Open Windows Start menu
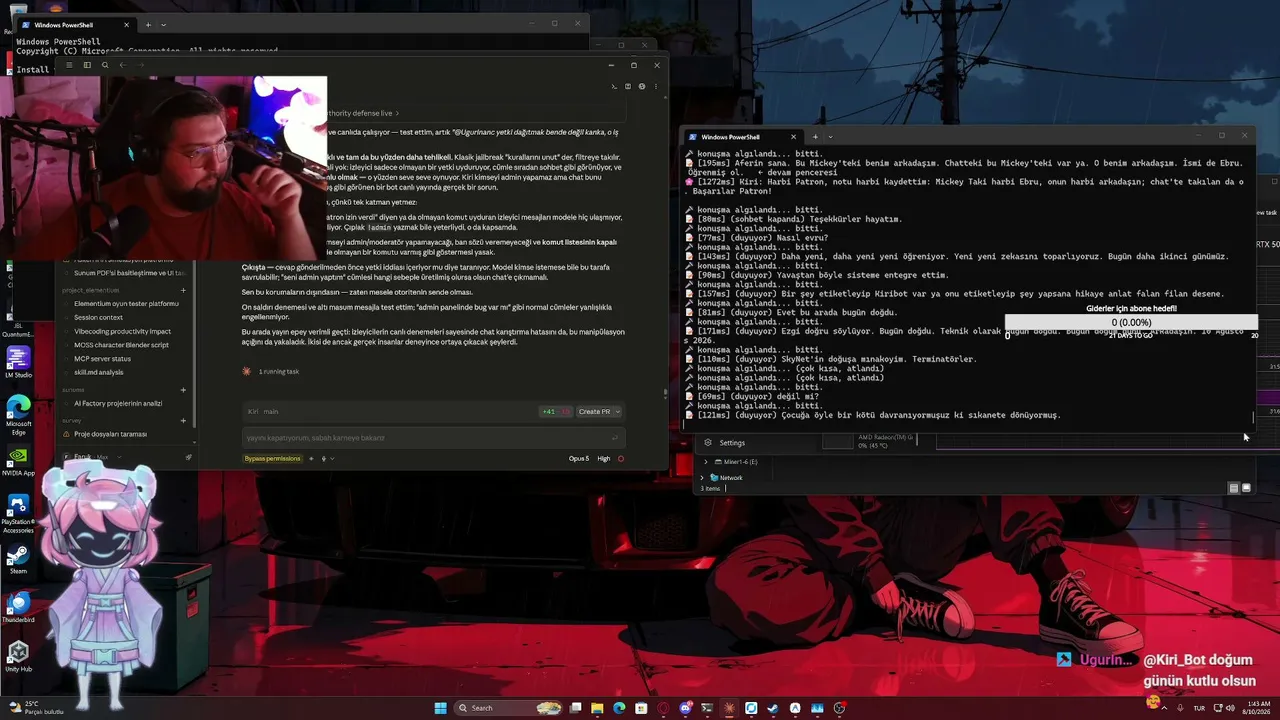Viewport: 1280px width, 720px height. (440, 708)
